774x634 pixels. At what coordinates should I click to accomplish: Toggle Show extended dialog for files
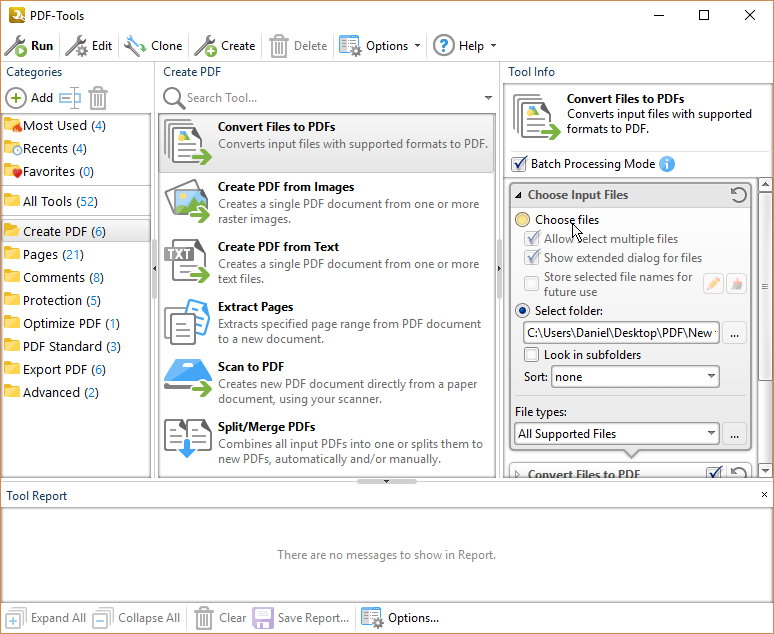[x=532, y=258]
